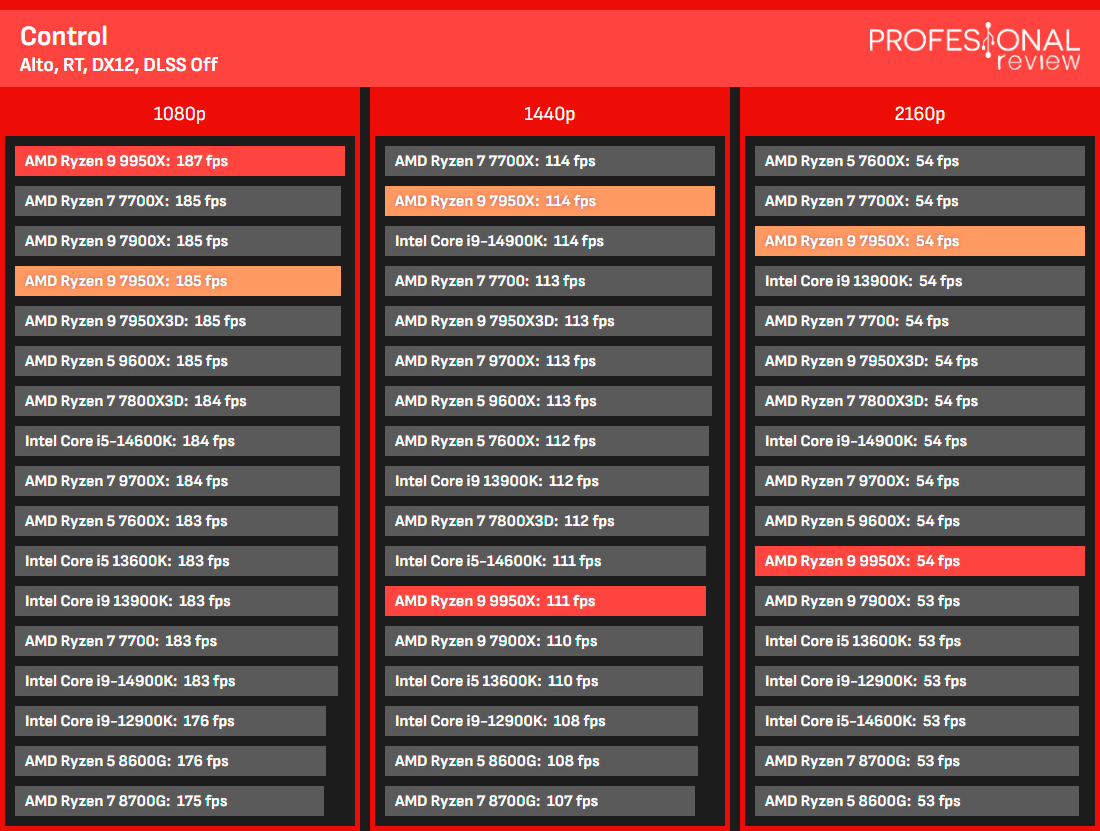This screenshot has width=1100, height=831.
Task: Click 'AMD Ryzen 9 9950X: 111 fps' bar
Action: 546,600
